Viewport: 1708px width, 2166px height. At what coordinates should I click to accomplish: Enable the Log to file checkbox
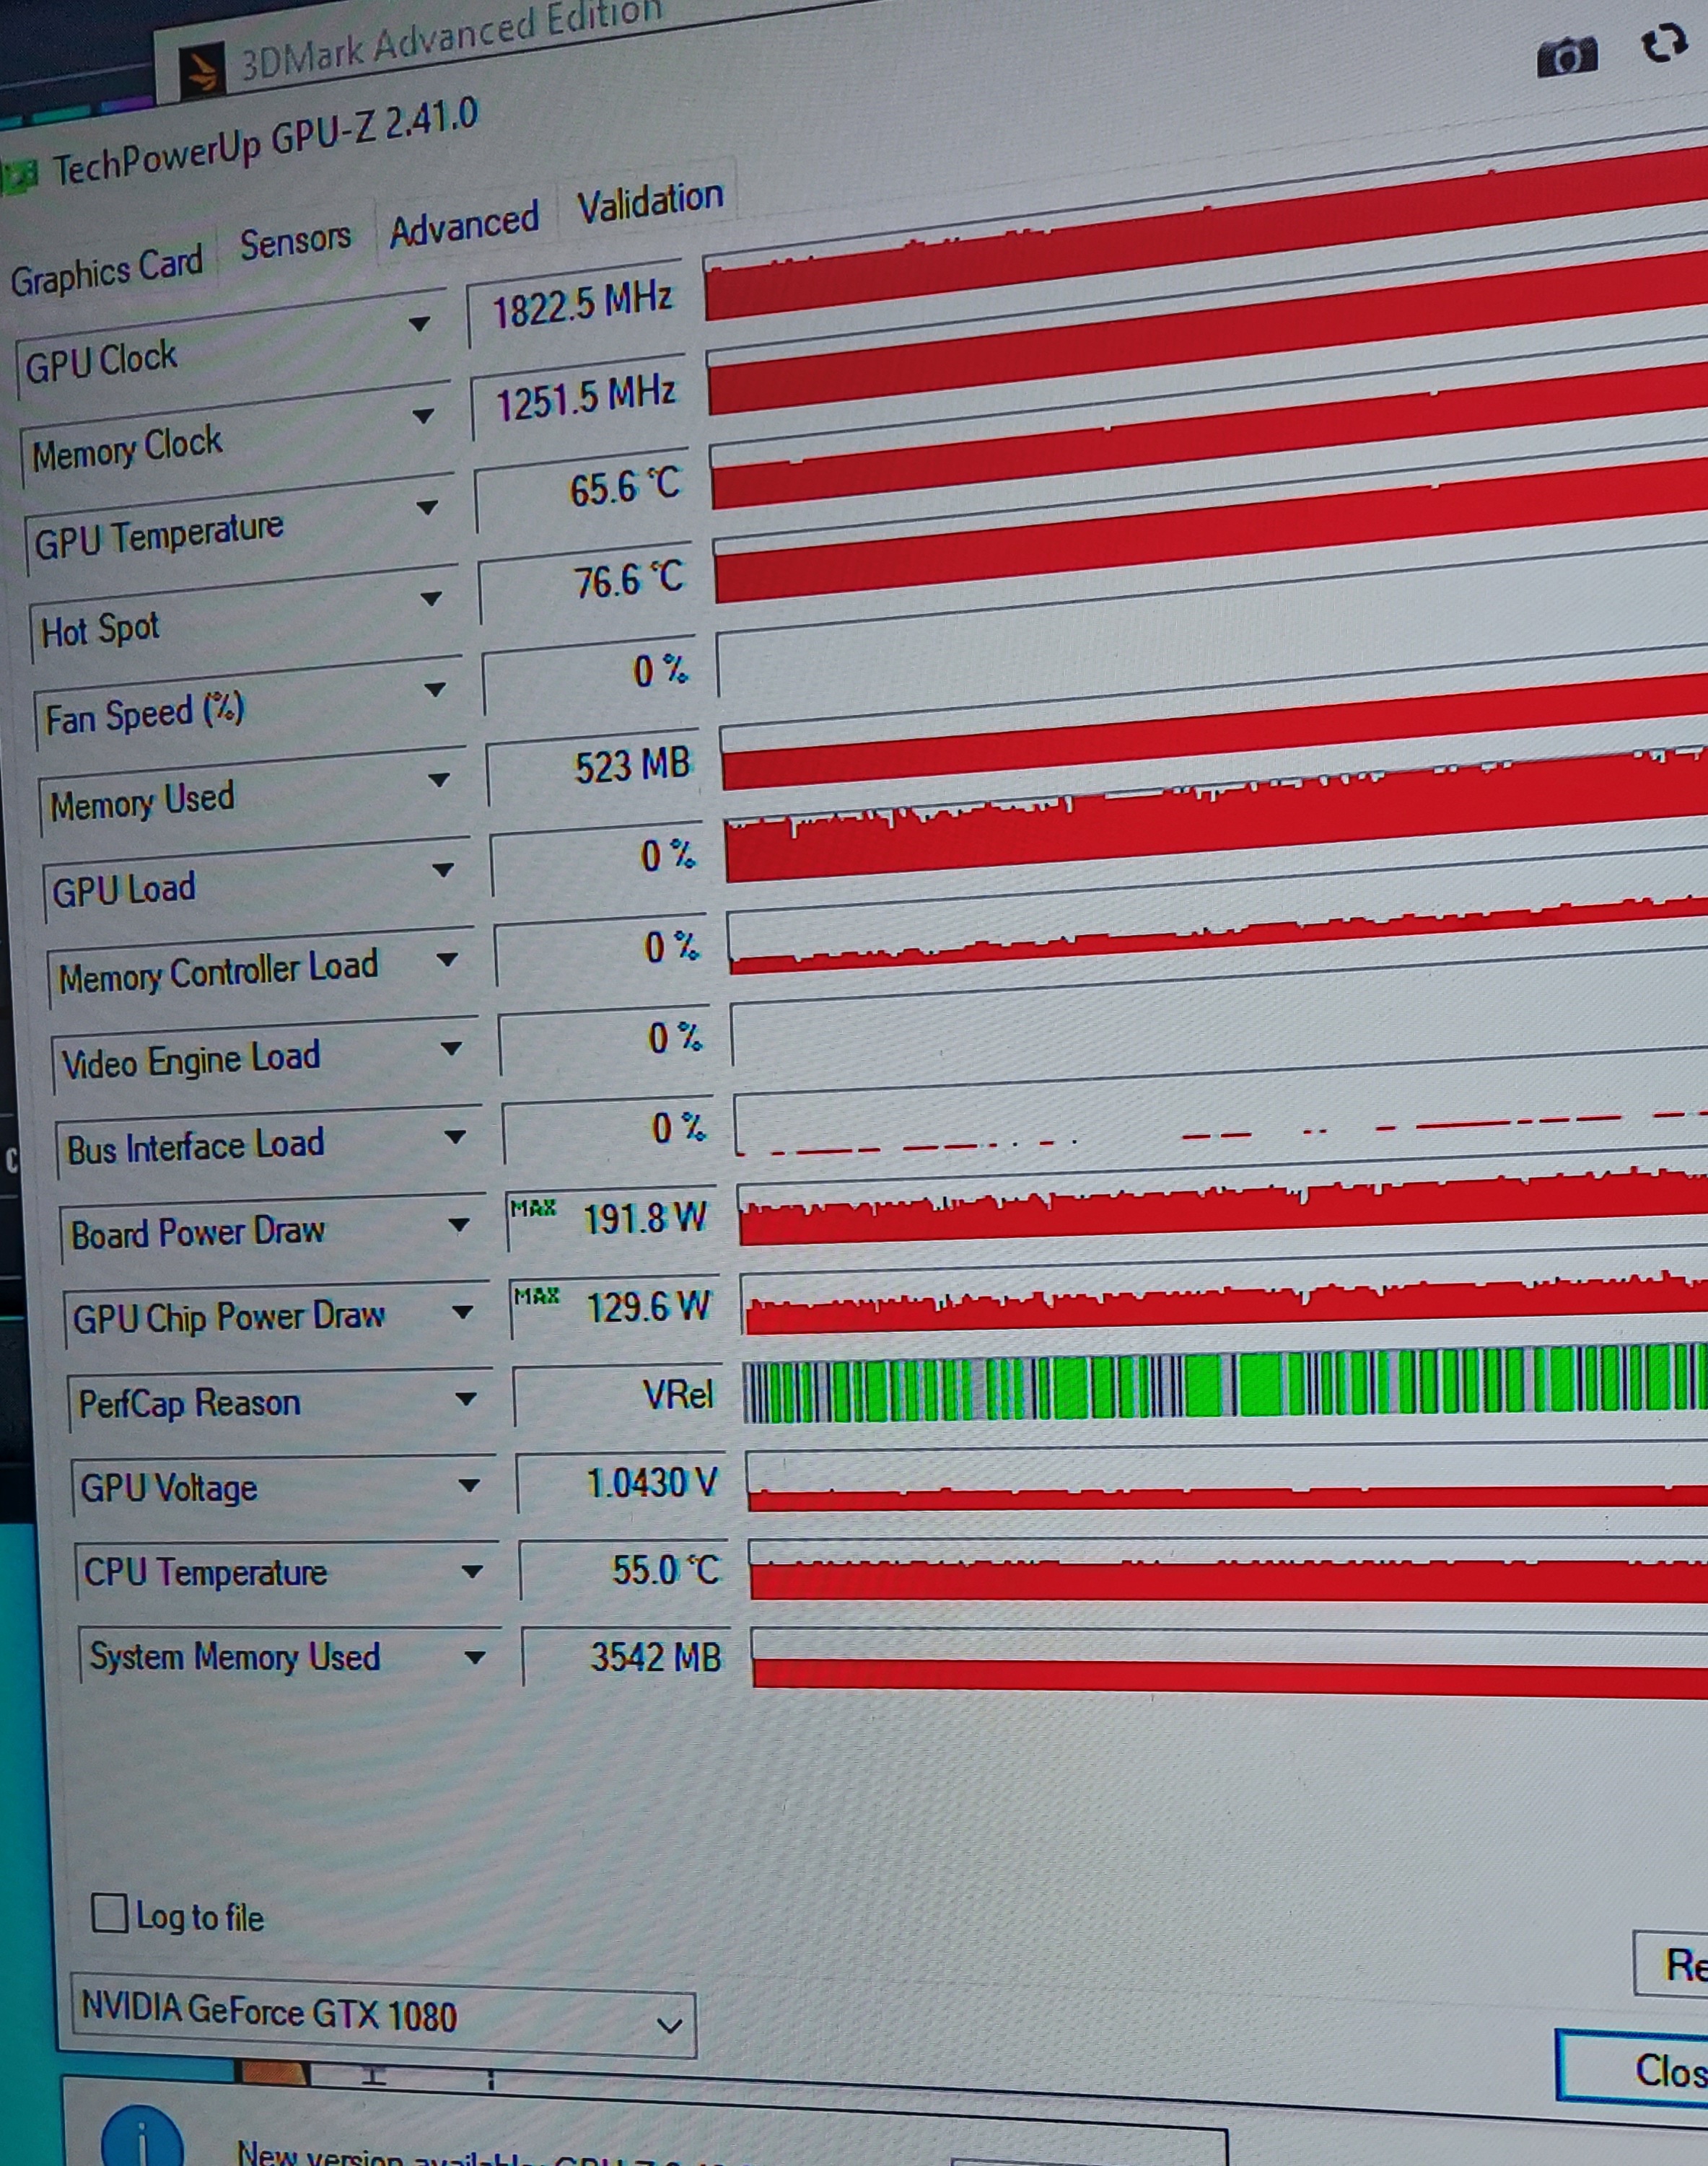click(109, 1913)
